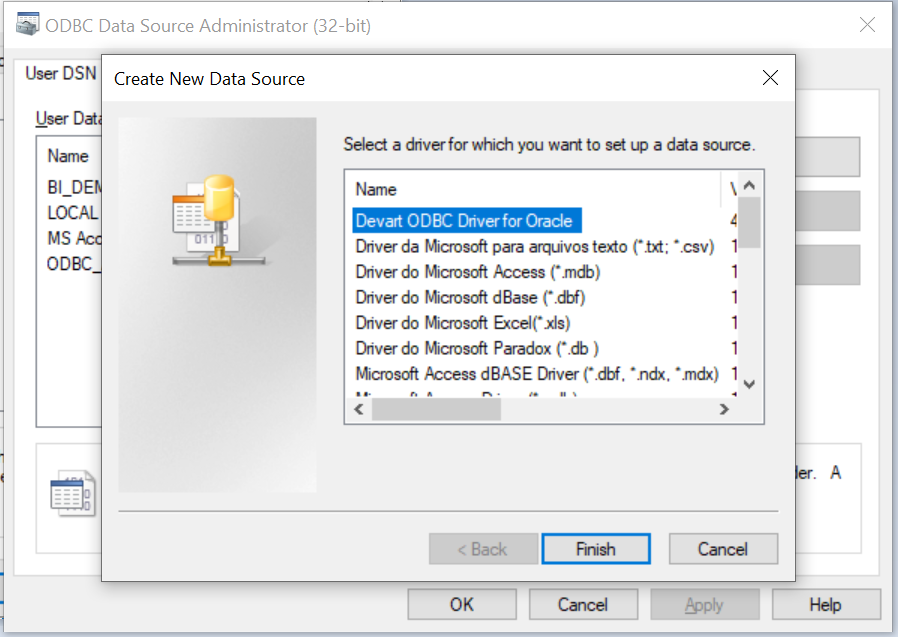Click the driver list scroll down arrow
The width and height of the screenshot is (898, 637).
coord(749,384)
